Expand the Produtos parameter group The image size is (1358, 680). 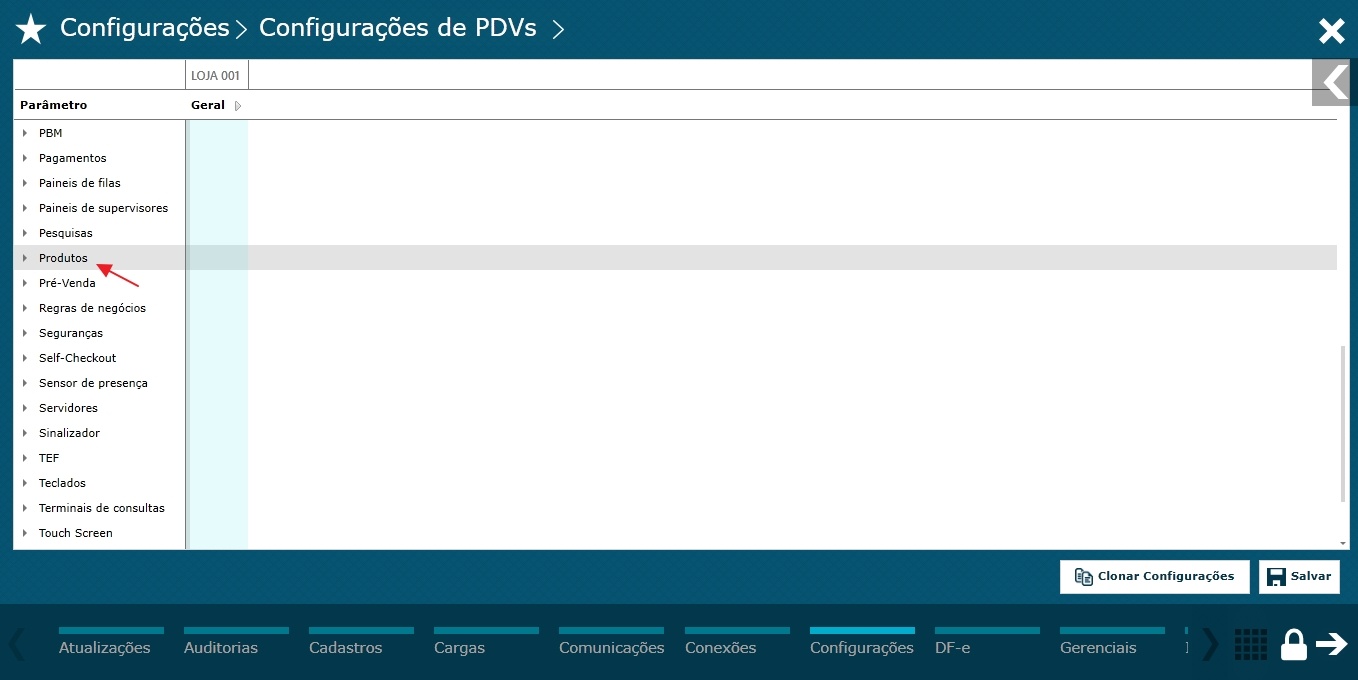pos(25,258)
